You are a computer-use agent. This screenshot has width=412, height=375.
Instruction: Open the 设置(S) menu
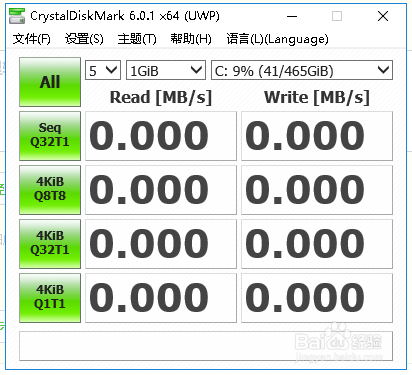click(84, 39)
